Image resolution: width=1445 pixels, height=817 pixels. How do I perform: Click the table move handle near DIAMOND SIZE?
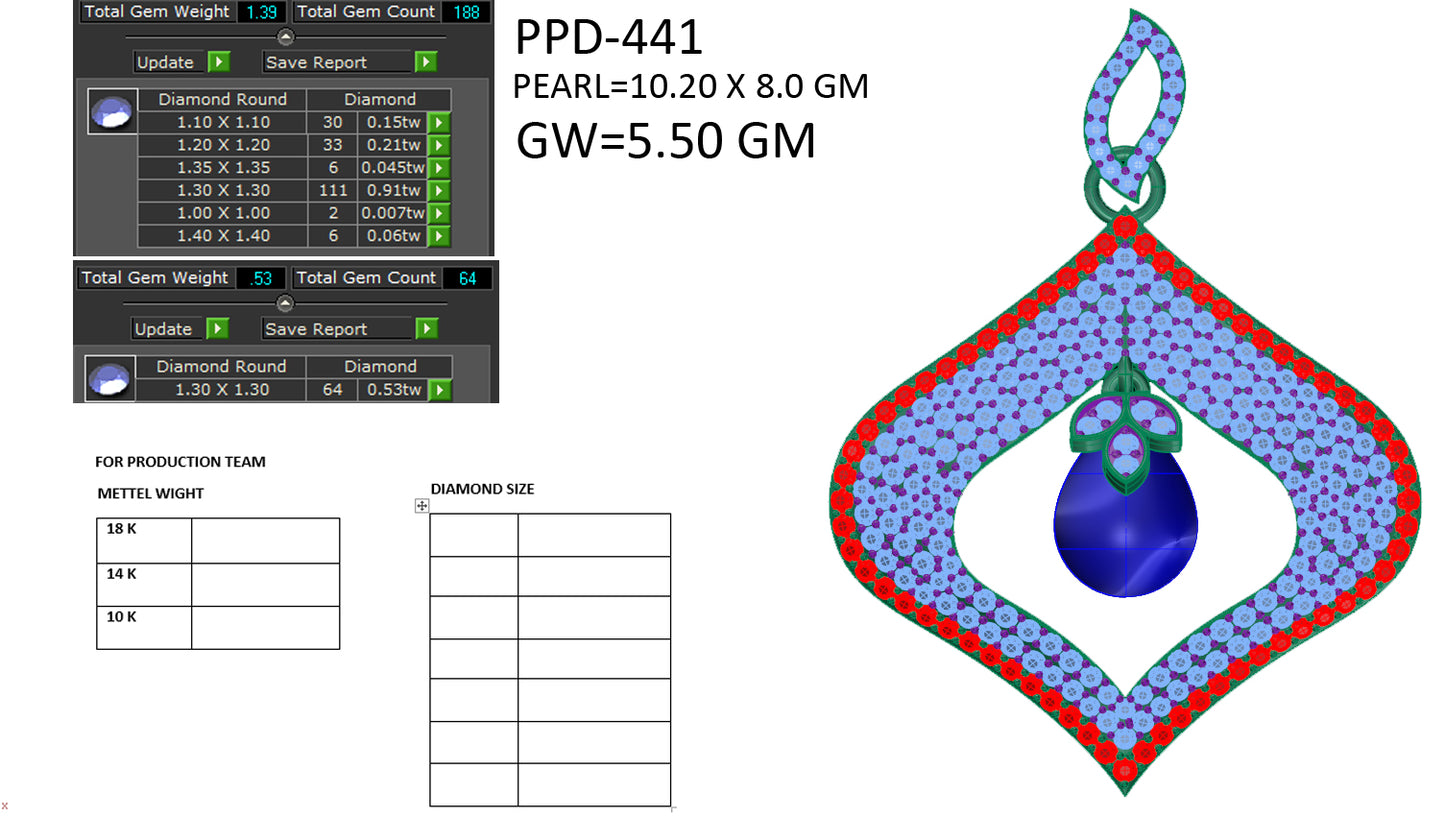[421, 507]
